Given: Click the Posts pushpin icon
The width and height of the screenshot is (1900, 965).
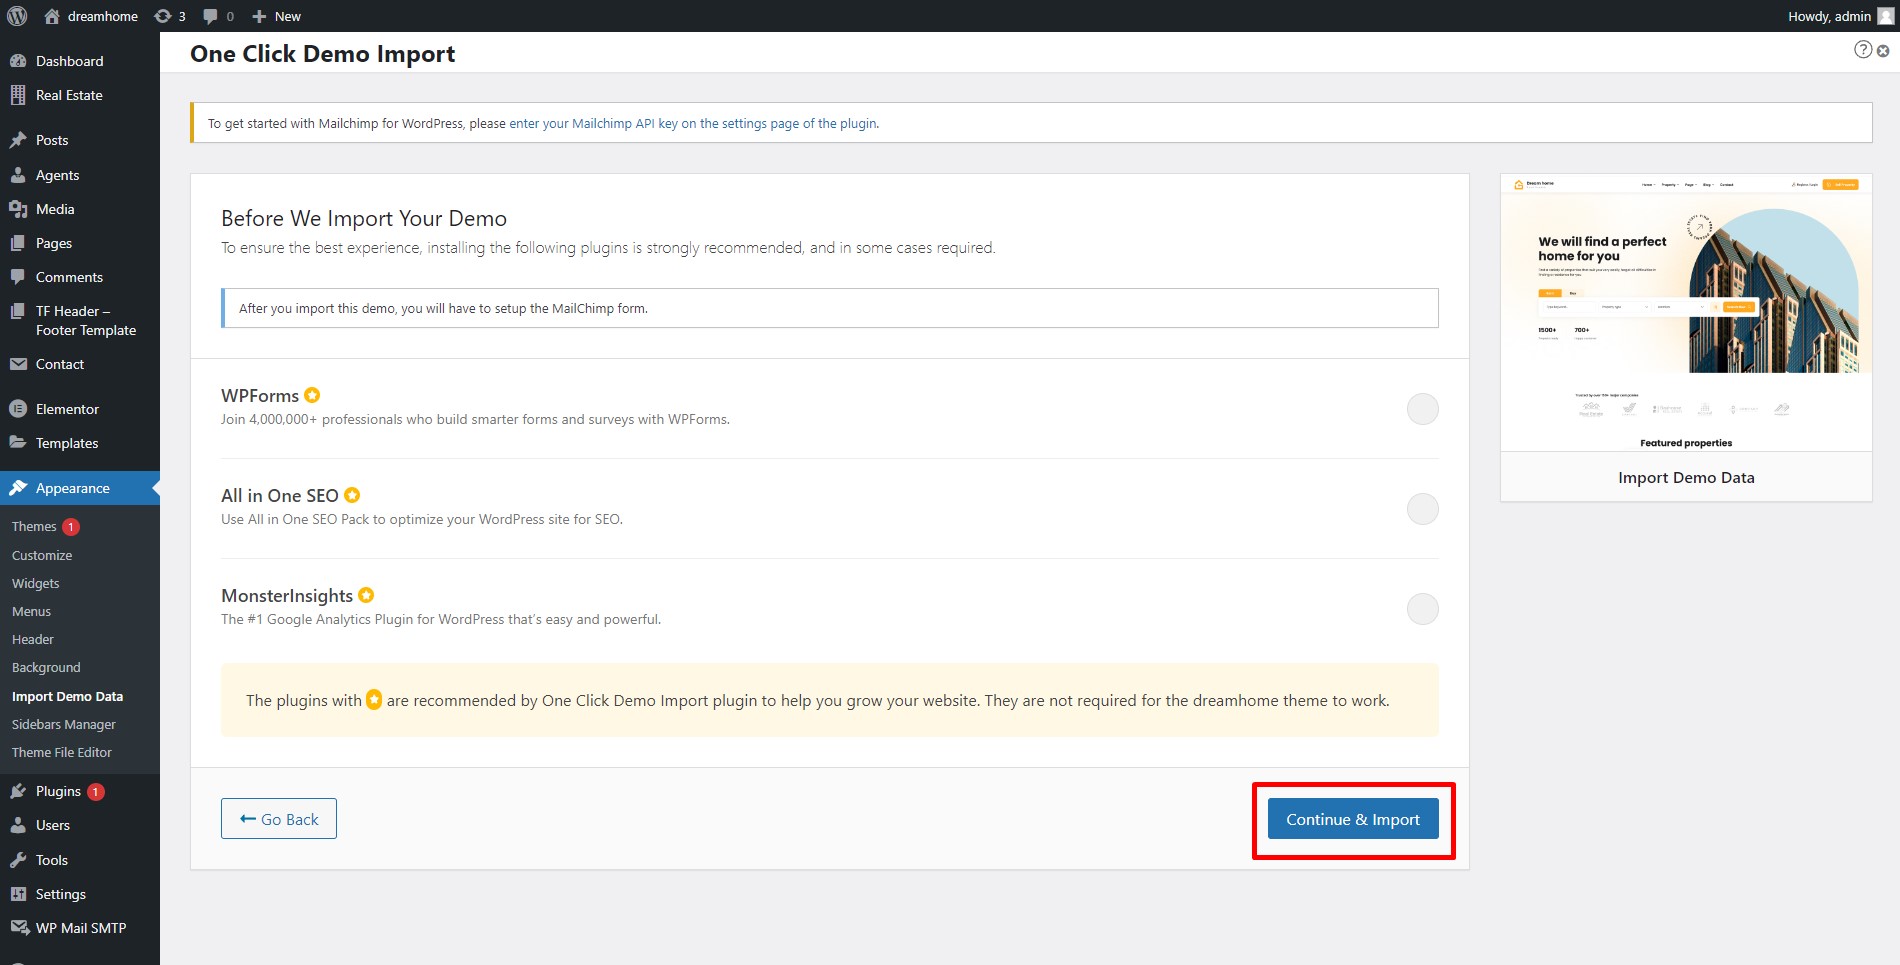Looking at the screenshot, I should pos(18,140).
